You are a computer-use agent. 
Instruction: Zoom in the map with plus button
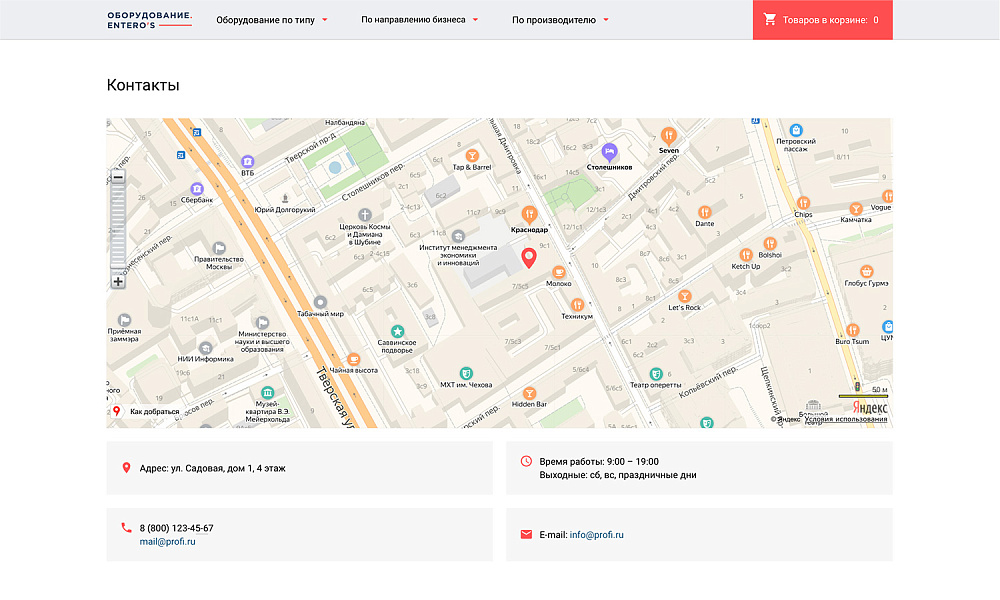click(x=118, y=281)
